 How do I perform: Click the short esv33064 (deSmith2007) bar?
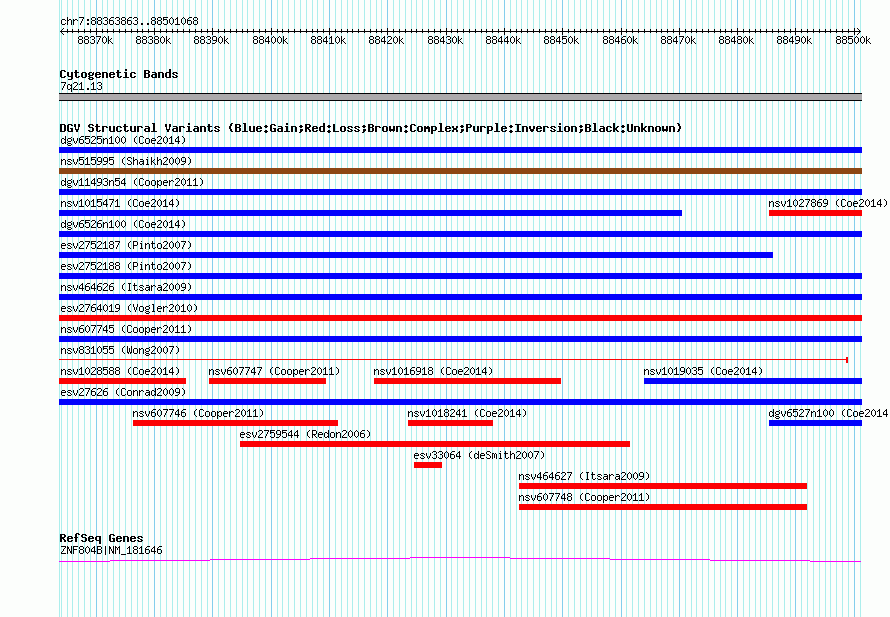point(428,465)
